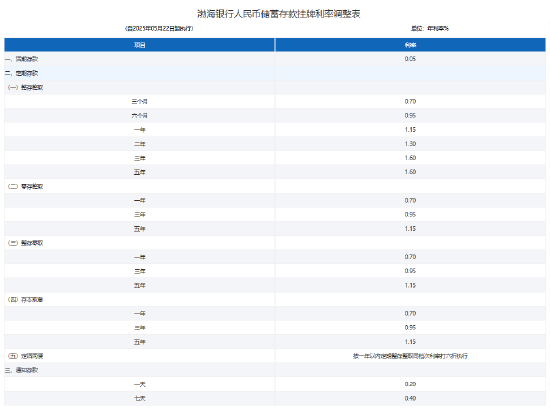
Task: Click the (二) 零存整取 subsection label
Action: point(25,187)
